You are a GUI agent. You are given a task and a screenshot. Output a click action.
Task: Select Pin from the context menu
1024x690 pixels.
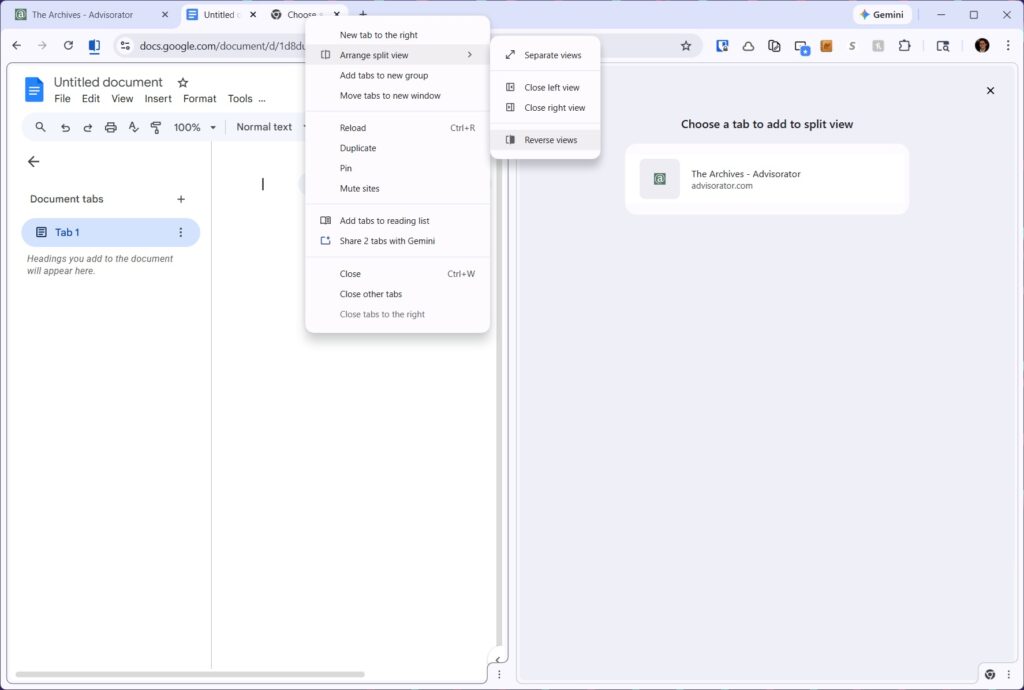346,168
